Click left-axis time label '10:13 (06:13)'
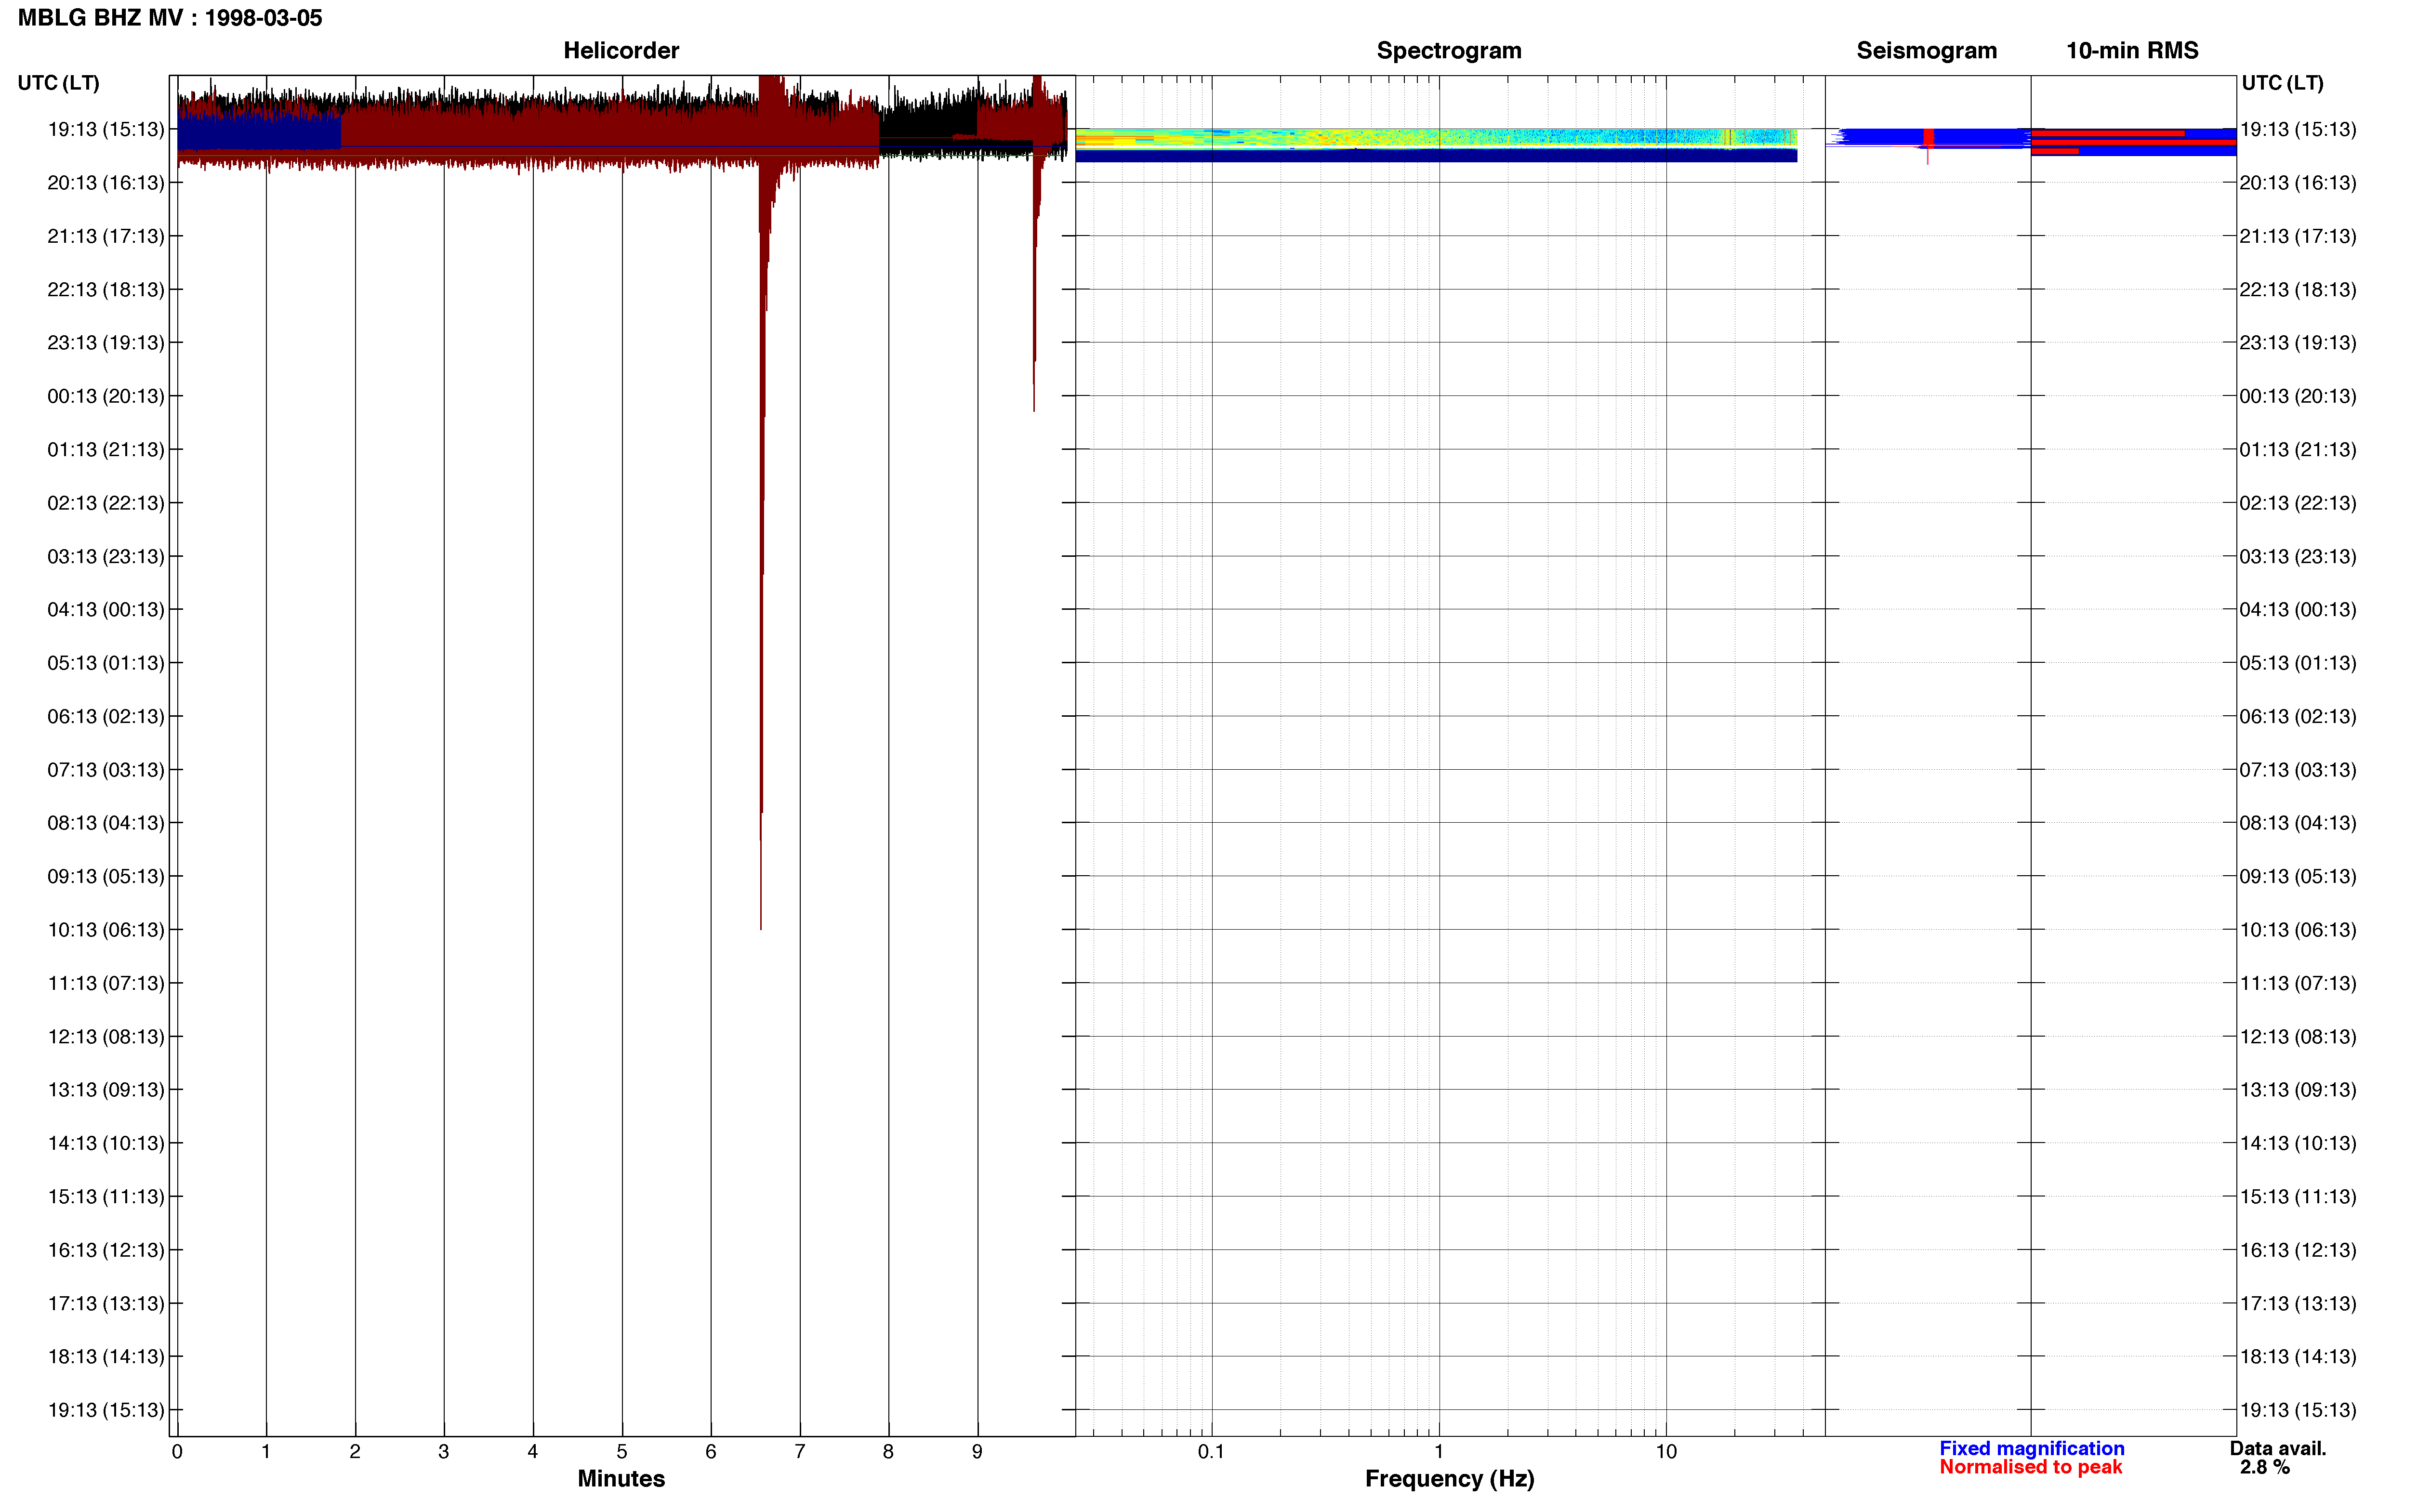 click(106, 930)
